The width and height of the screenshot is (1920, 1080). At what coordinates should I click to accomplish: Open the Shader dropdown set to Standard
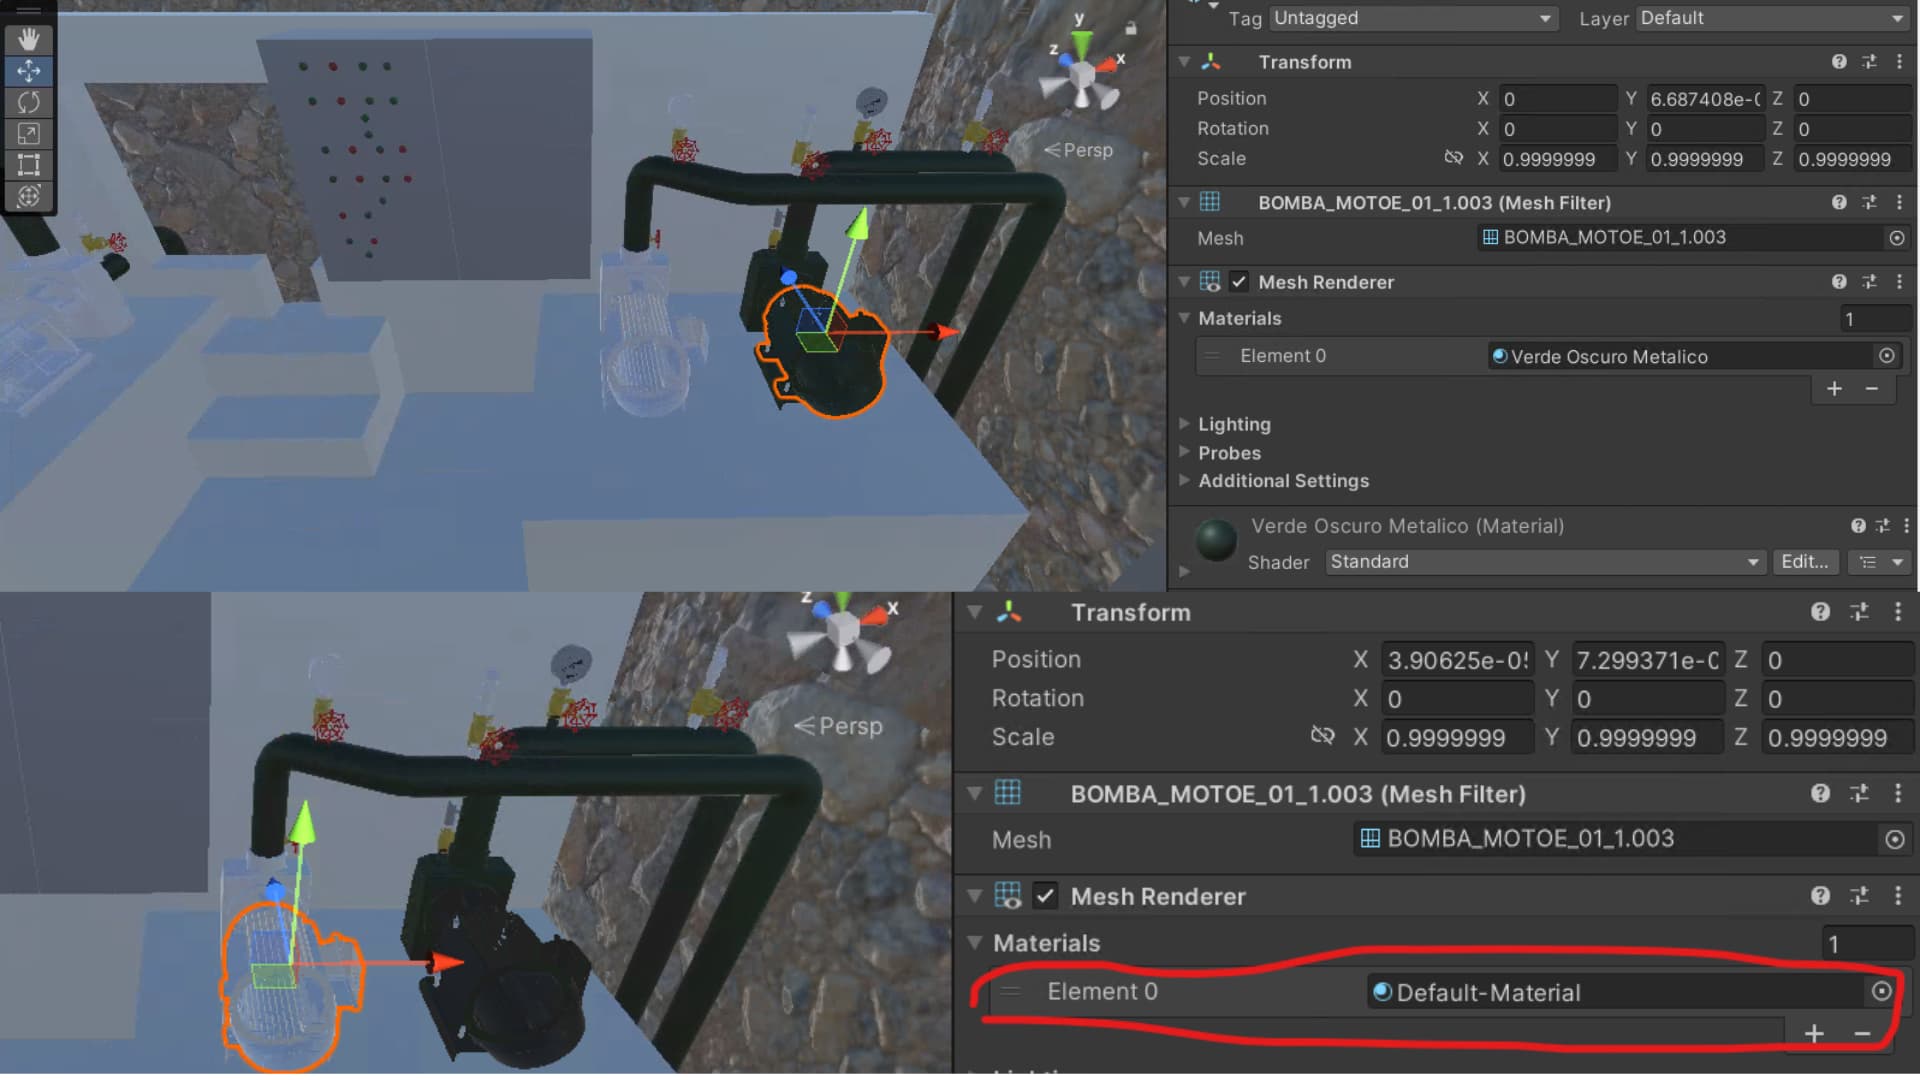(1544, 561)
